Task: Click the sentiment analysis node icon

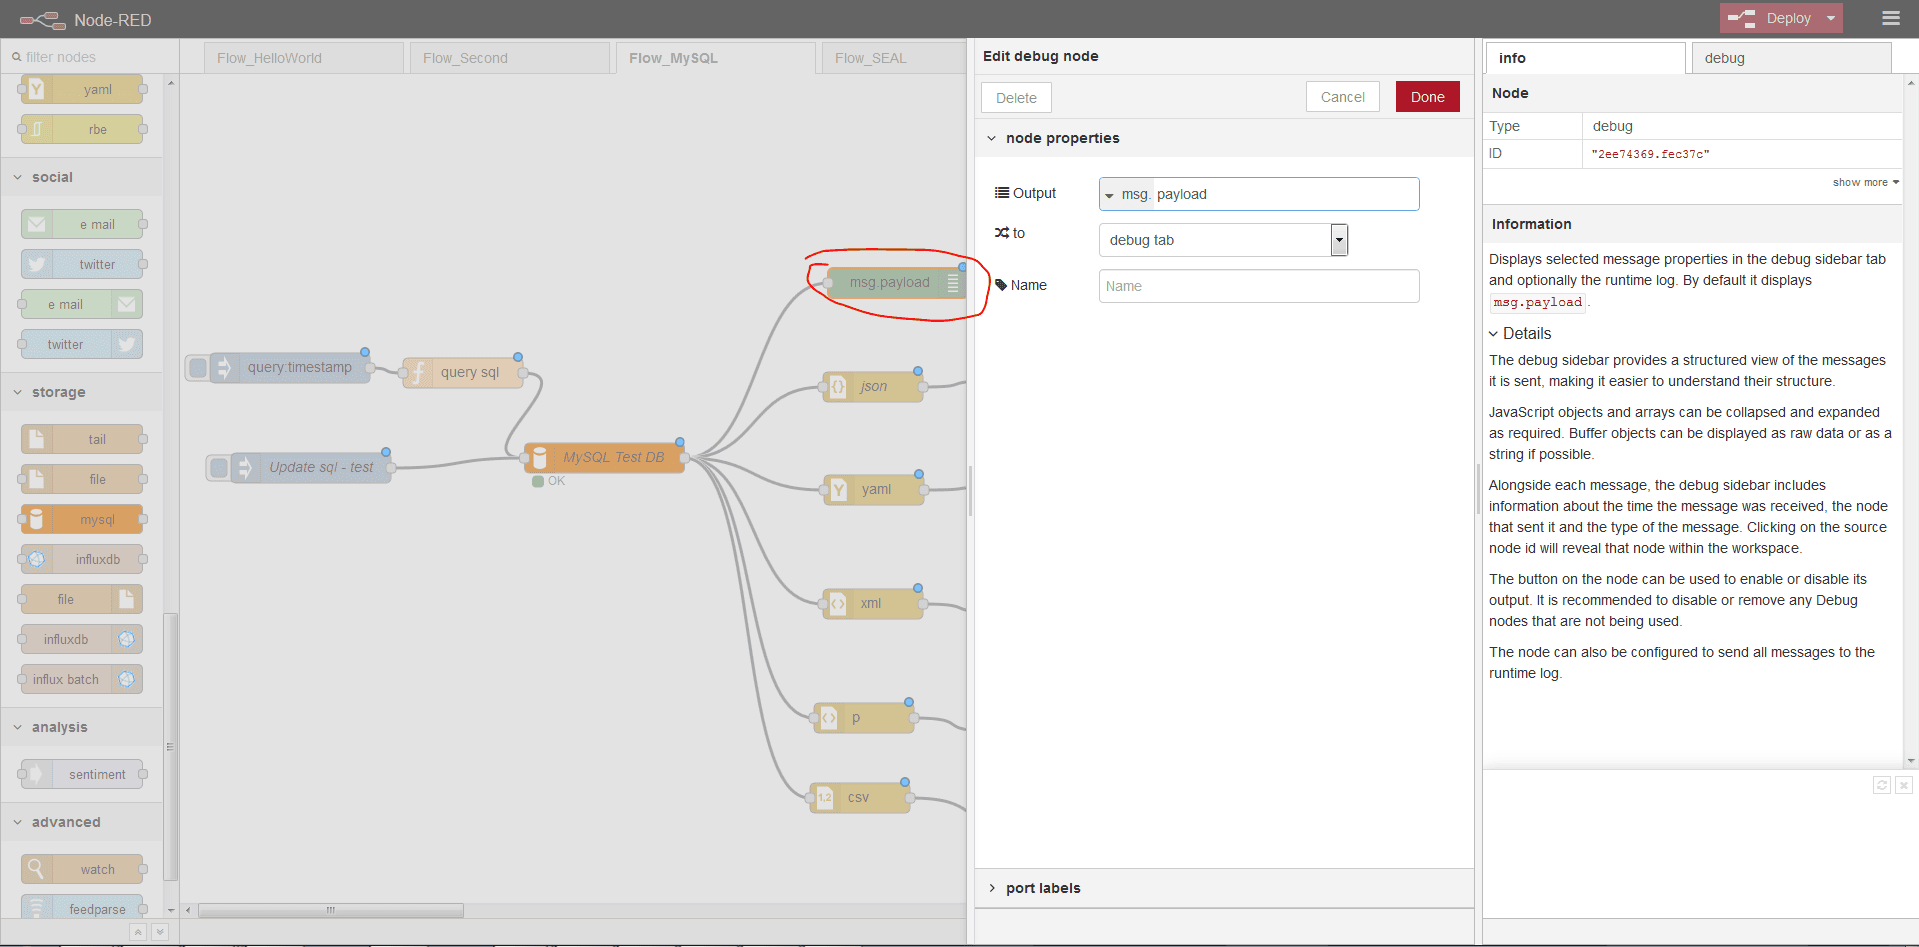Action: tap(37, 774)
